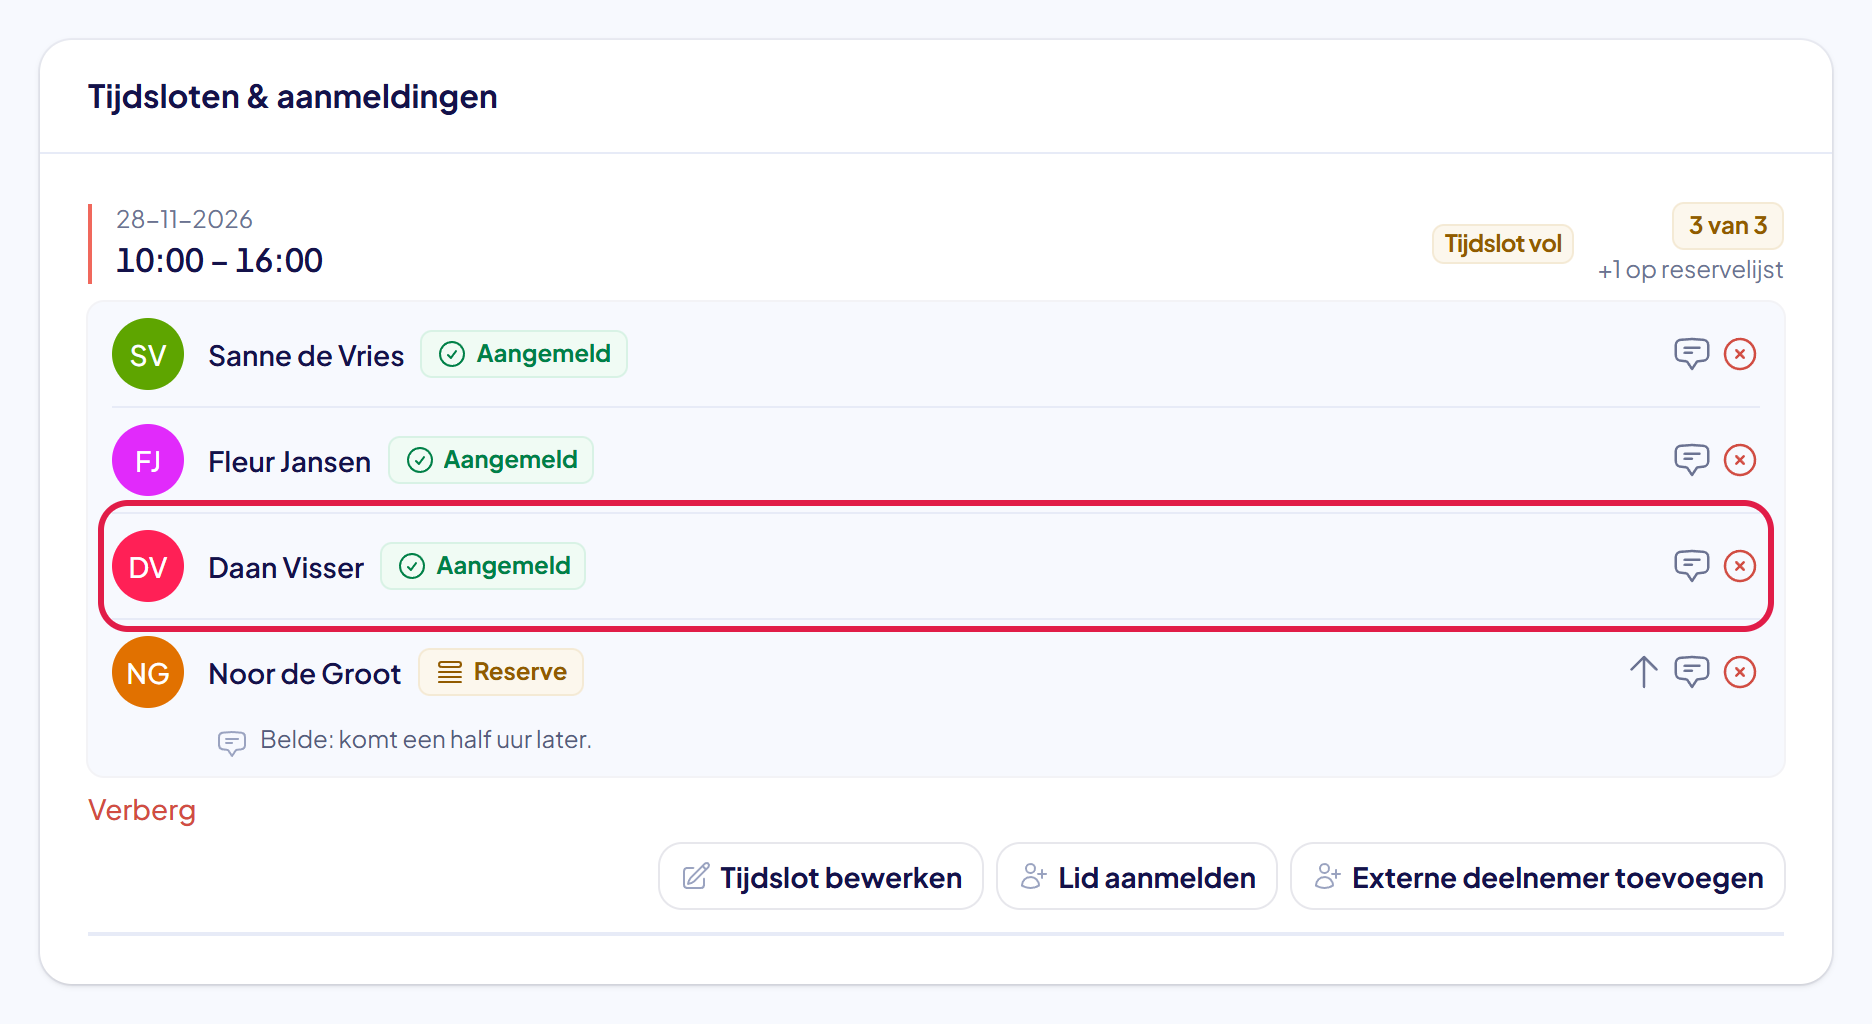
Task: Click the Reserve status of Noor de Groot
Action: coord(501,672)
